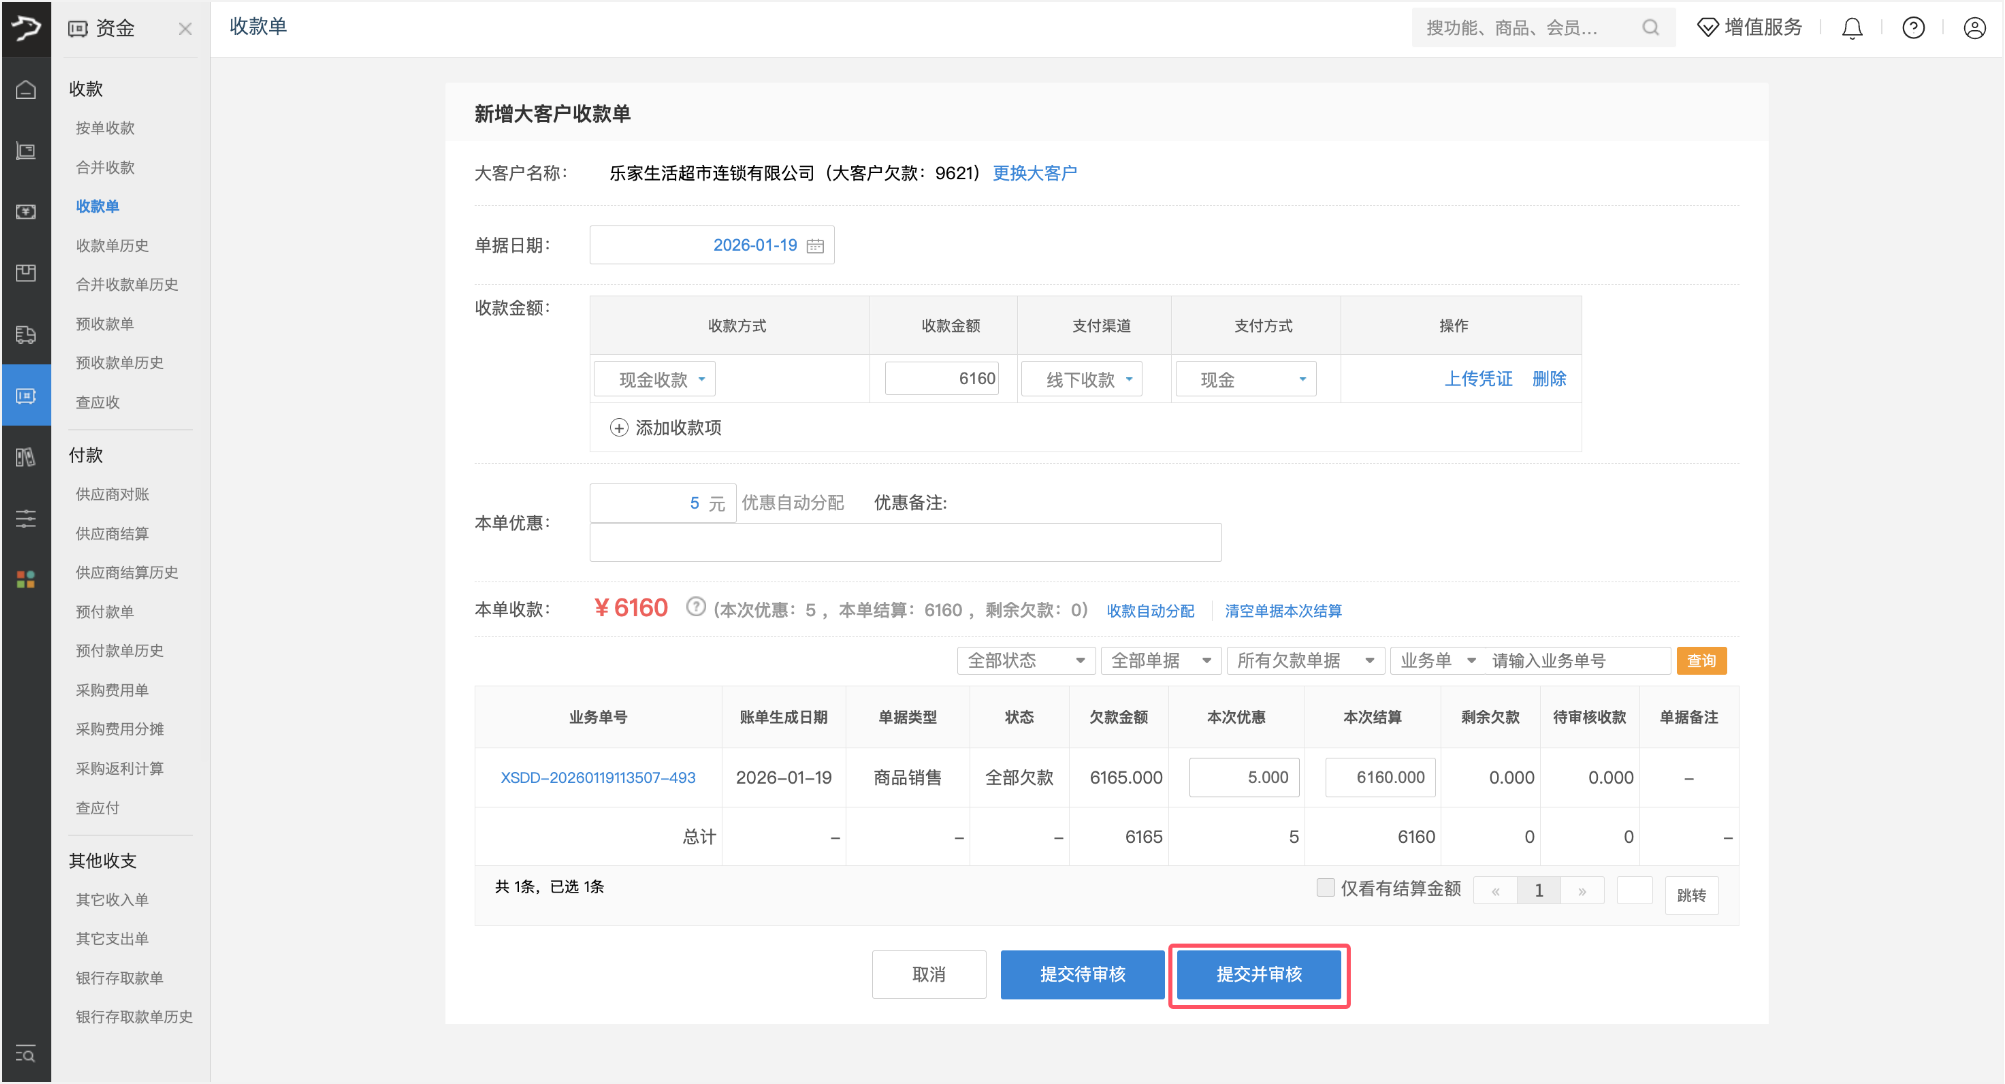Expand the 现金收款 payment method dropdown

tap(655, 380)
